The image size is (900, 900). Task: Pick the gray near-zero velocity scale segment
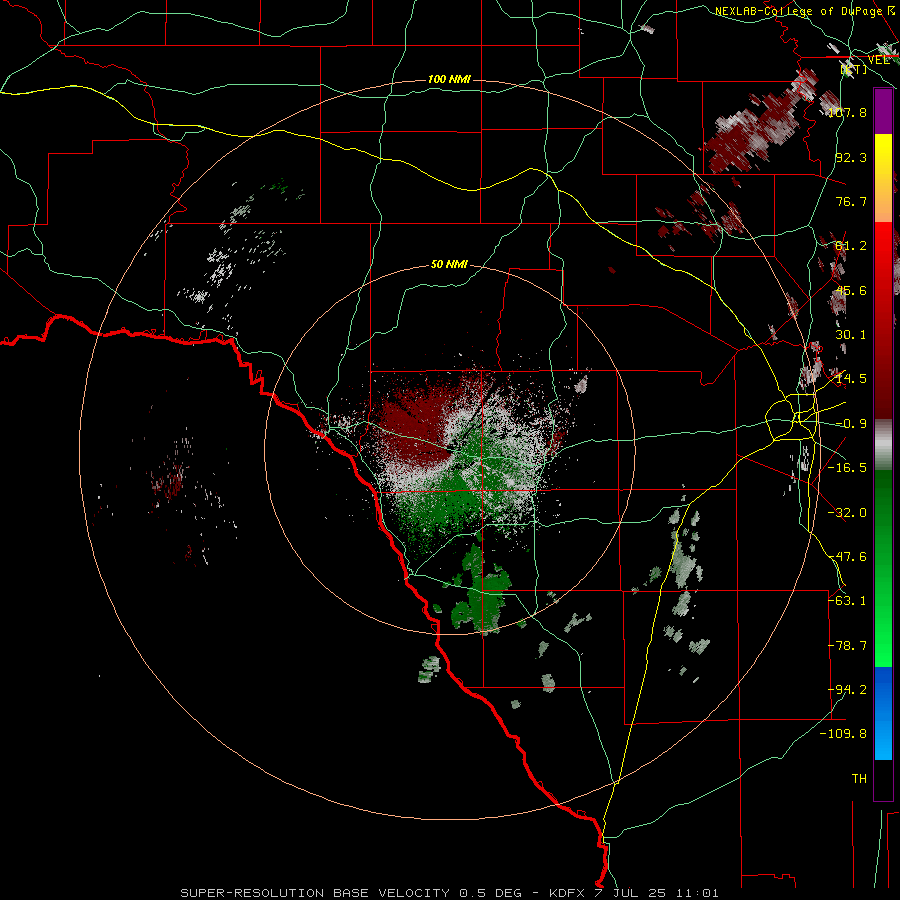[x=883, y=445]
